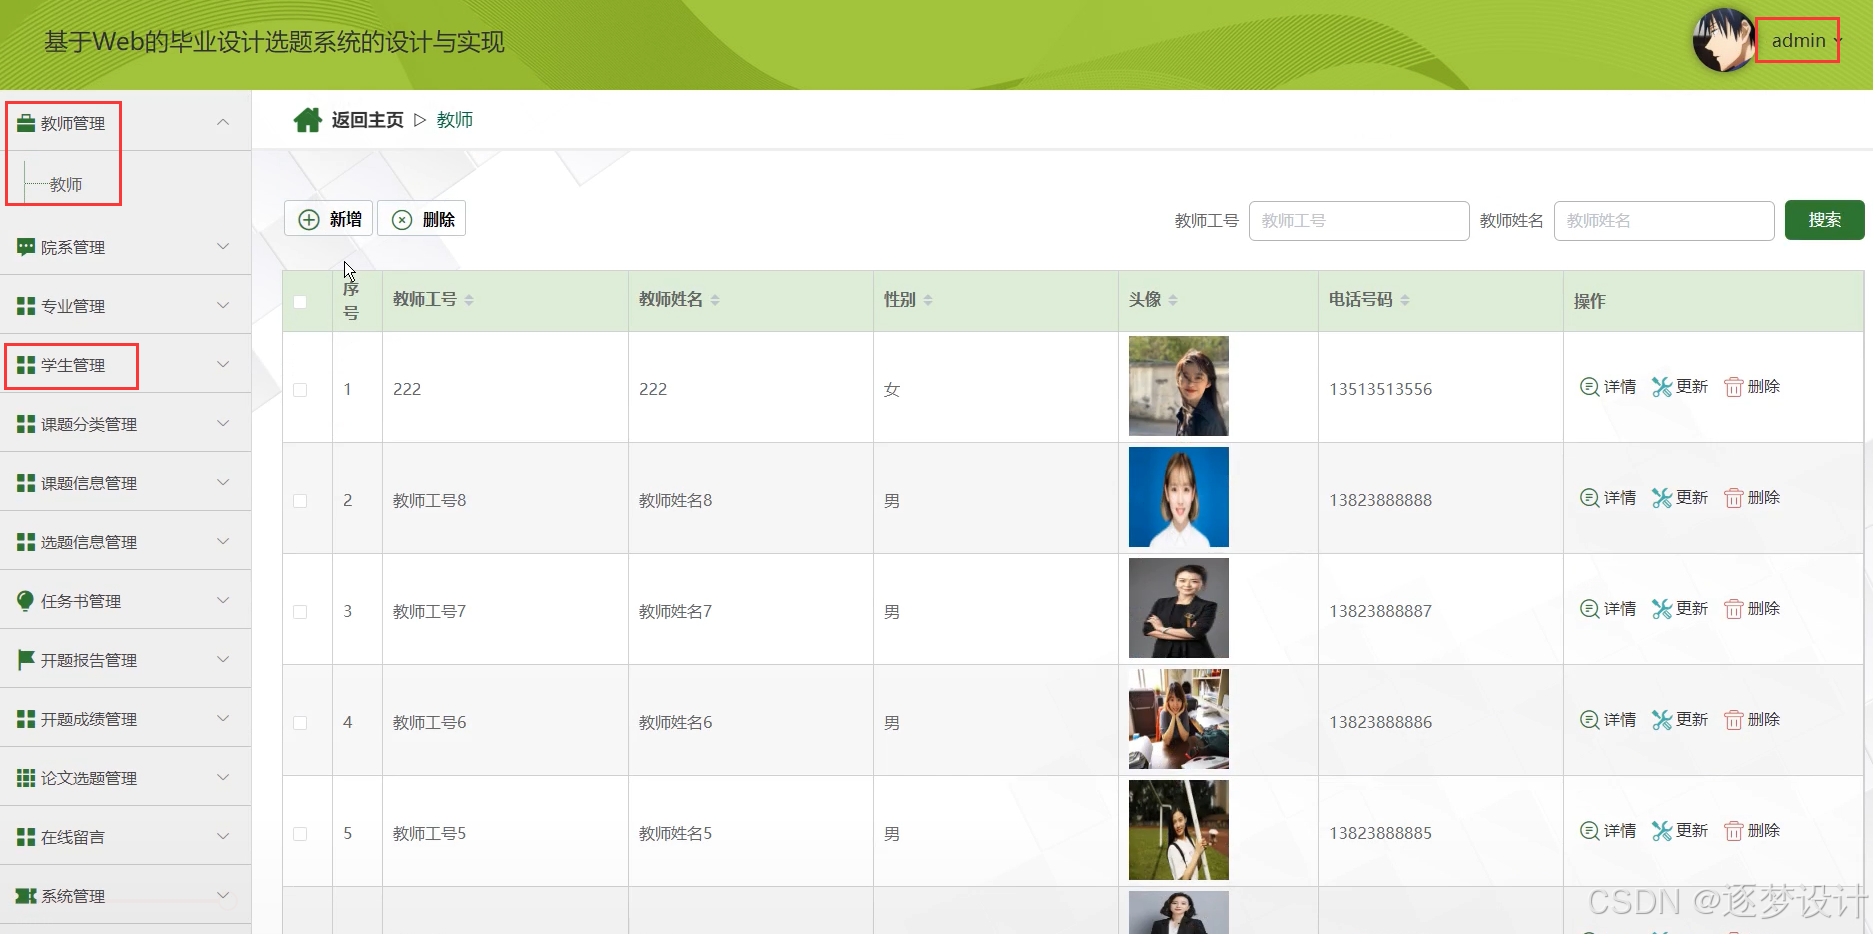Open the 教师 submenu item

point(66,184)
